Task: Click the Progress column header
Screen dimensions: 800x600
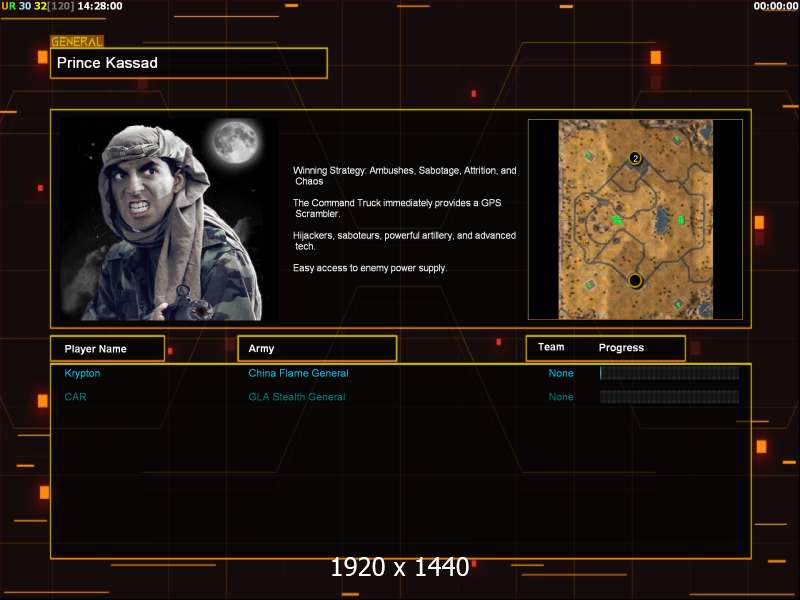Action: coord(621,348)
